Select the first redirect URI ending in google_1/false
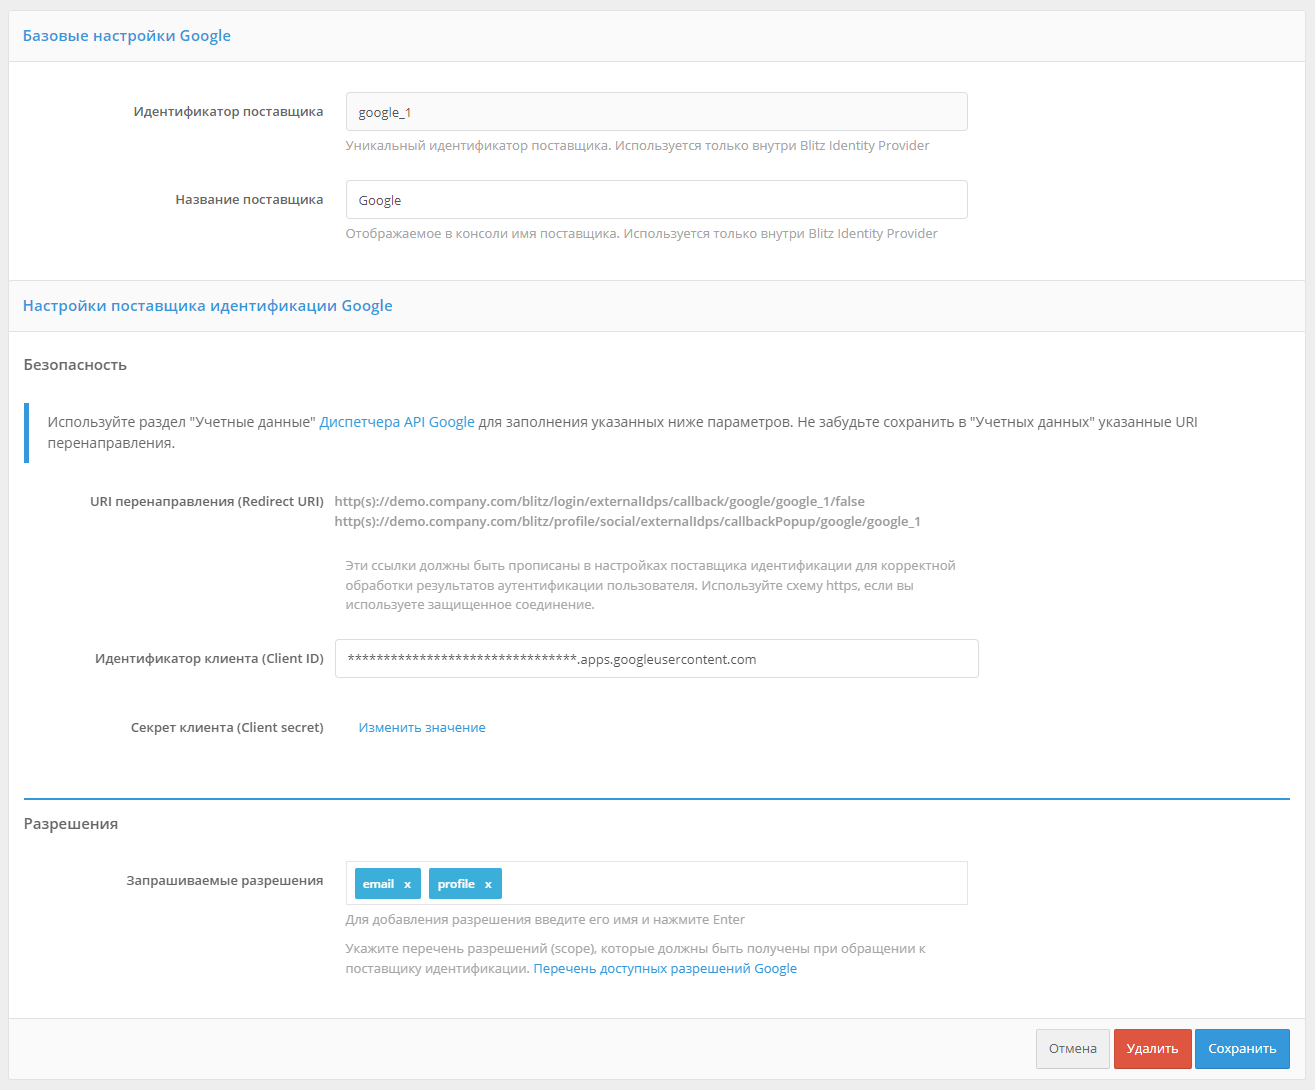Screen dimensions: 1315x1090 click(x=599, y=502)
